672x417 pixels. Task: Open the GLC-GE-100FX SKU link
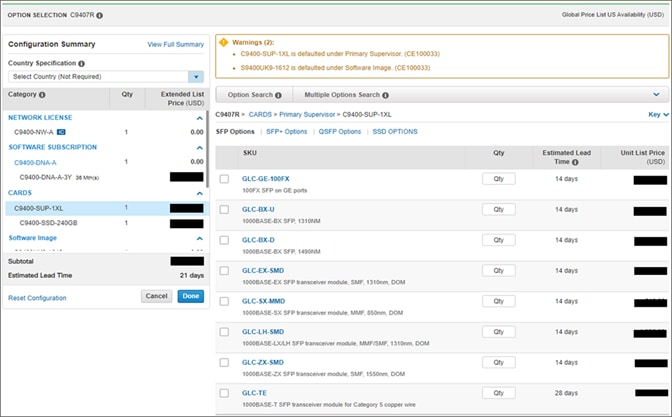coord(266,179)
